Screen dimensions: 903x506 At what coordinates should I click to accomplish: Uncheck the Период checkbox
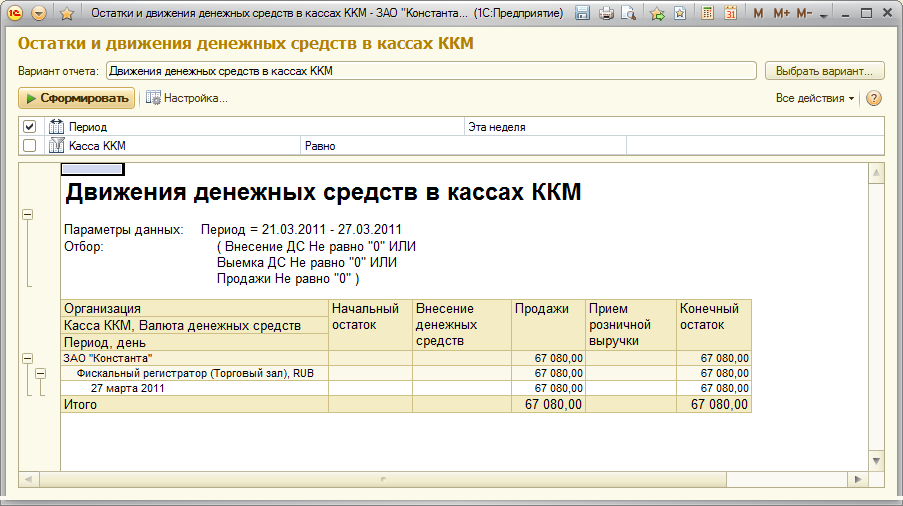pyautogui.click(x=29, y=126)
